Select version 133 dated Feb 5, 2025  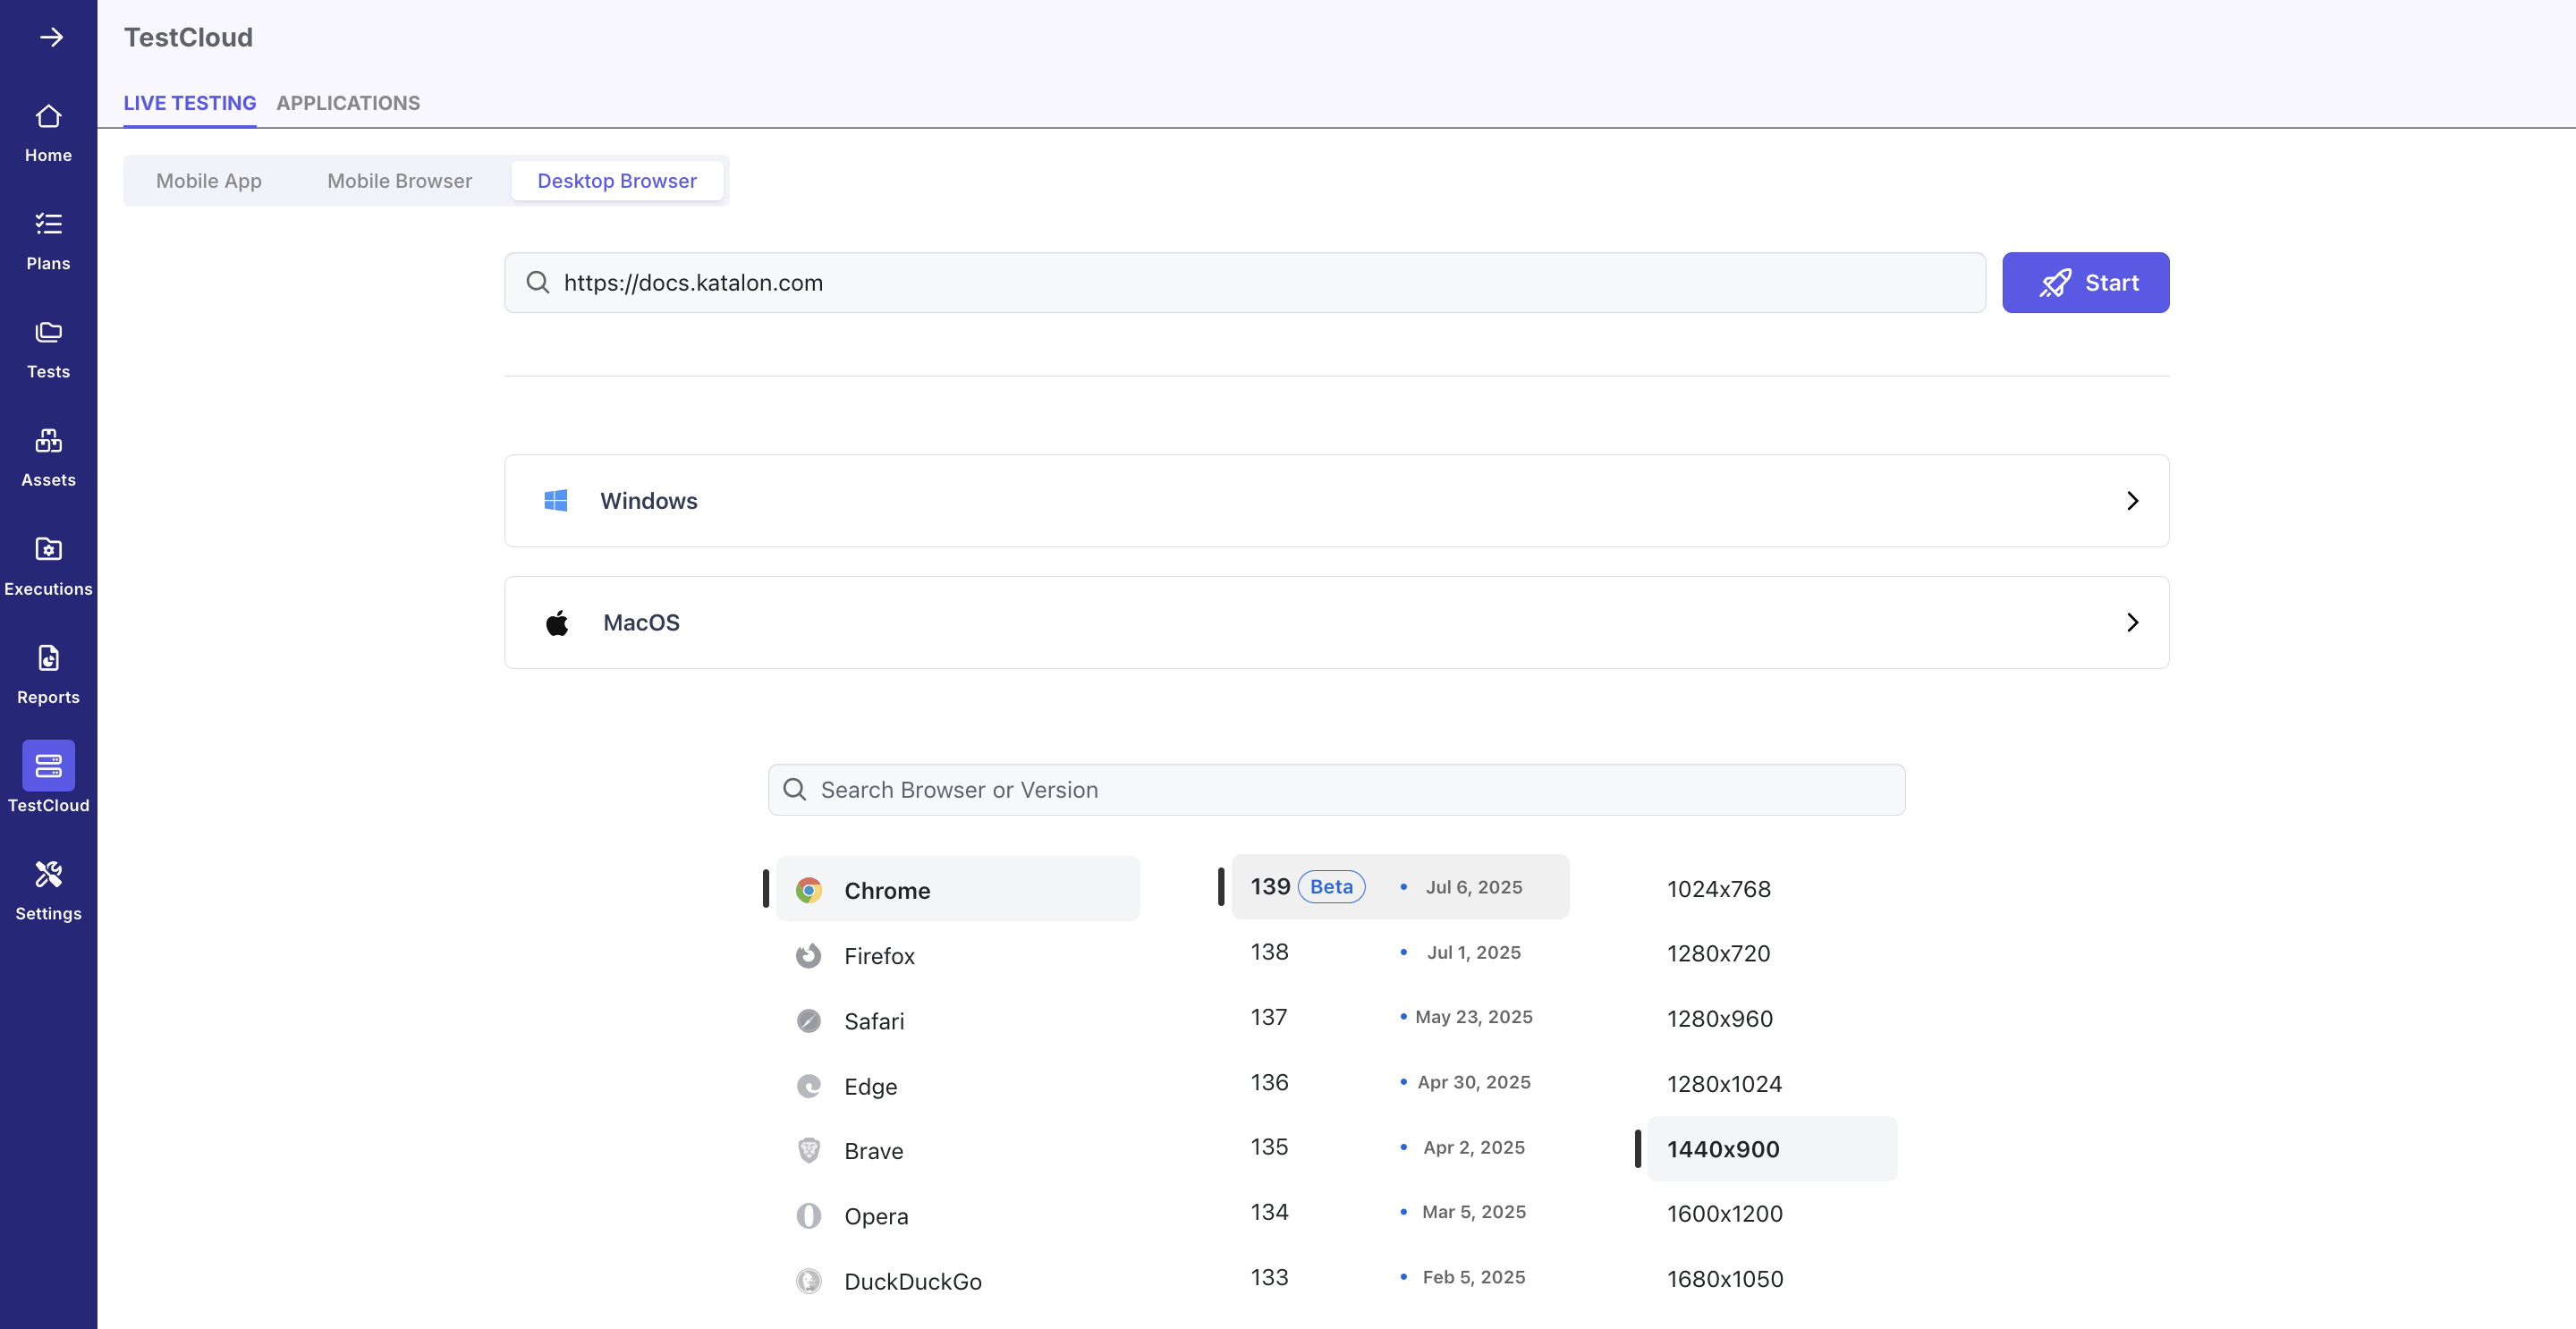(x=1399, y=1276)
